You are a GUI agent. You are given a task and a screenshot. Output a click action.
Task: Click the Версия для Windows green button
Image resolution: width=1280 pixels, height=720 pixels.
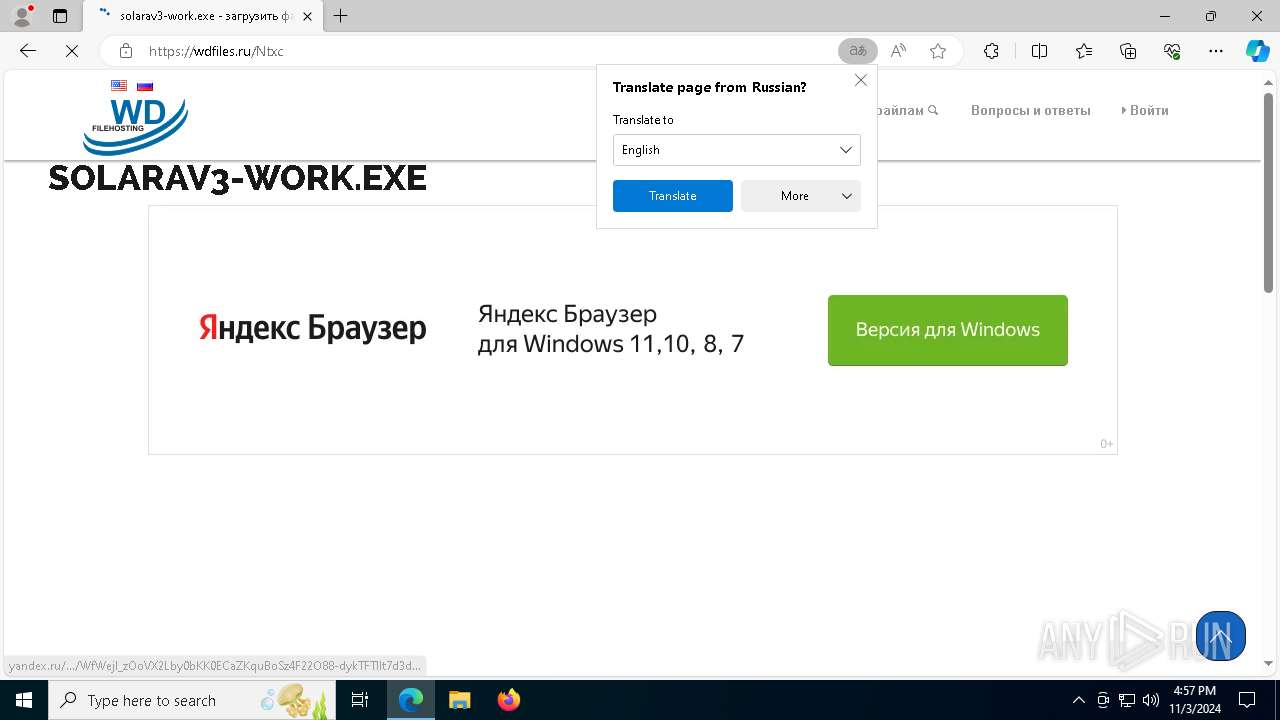(948, 330)
